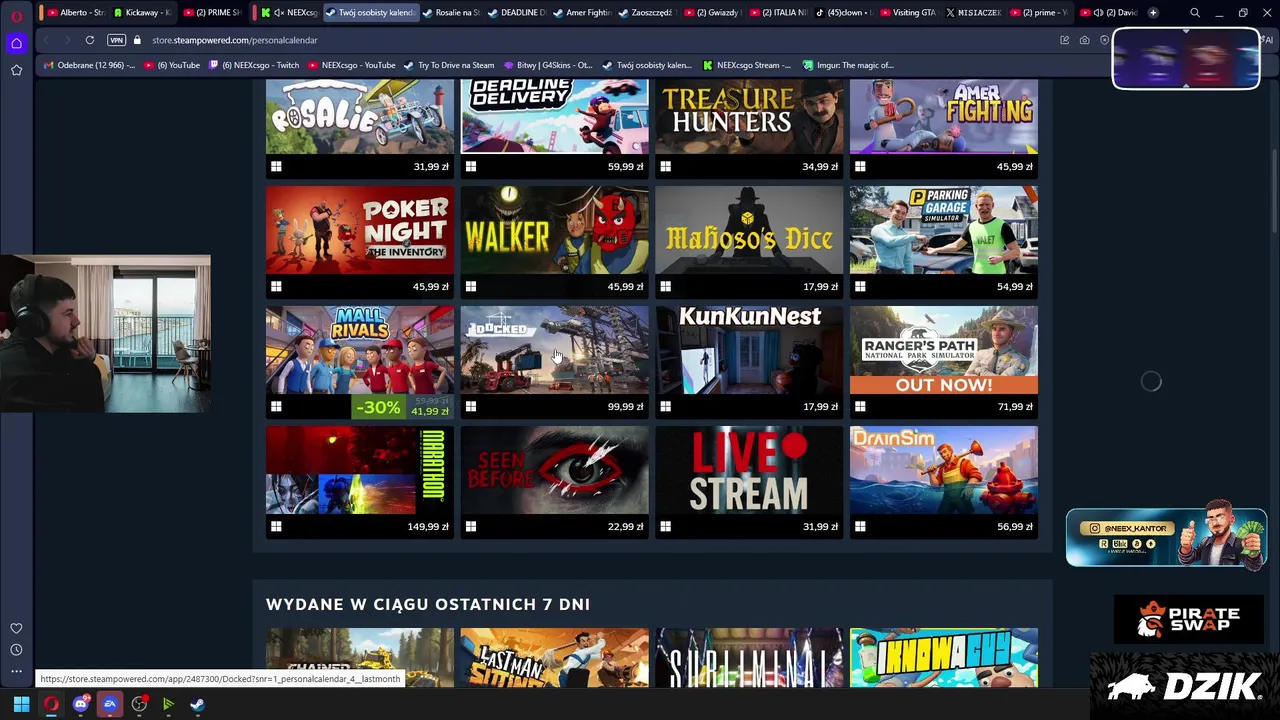Open the EA app from the taskbar
The width and height of the screenshot is (1280, 720).
pos(110,704)
